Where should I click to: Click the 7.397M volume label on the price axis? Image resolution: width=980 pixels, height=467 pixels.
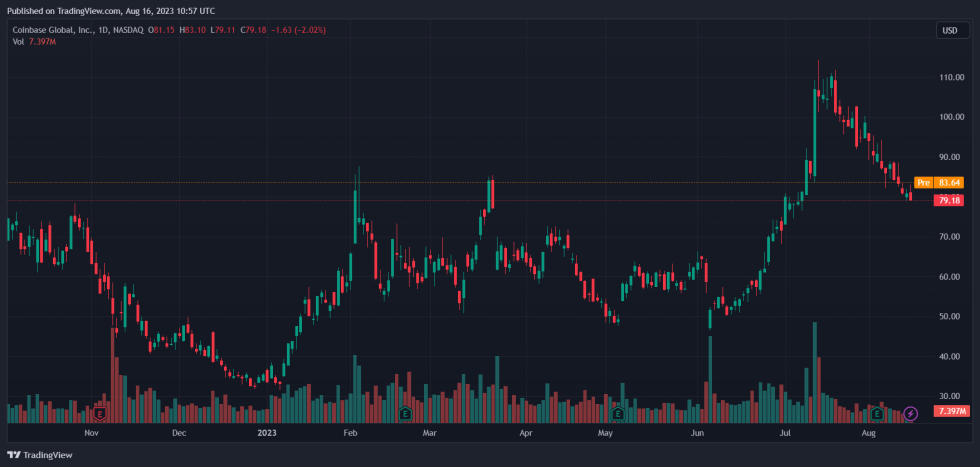950,411
